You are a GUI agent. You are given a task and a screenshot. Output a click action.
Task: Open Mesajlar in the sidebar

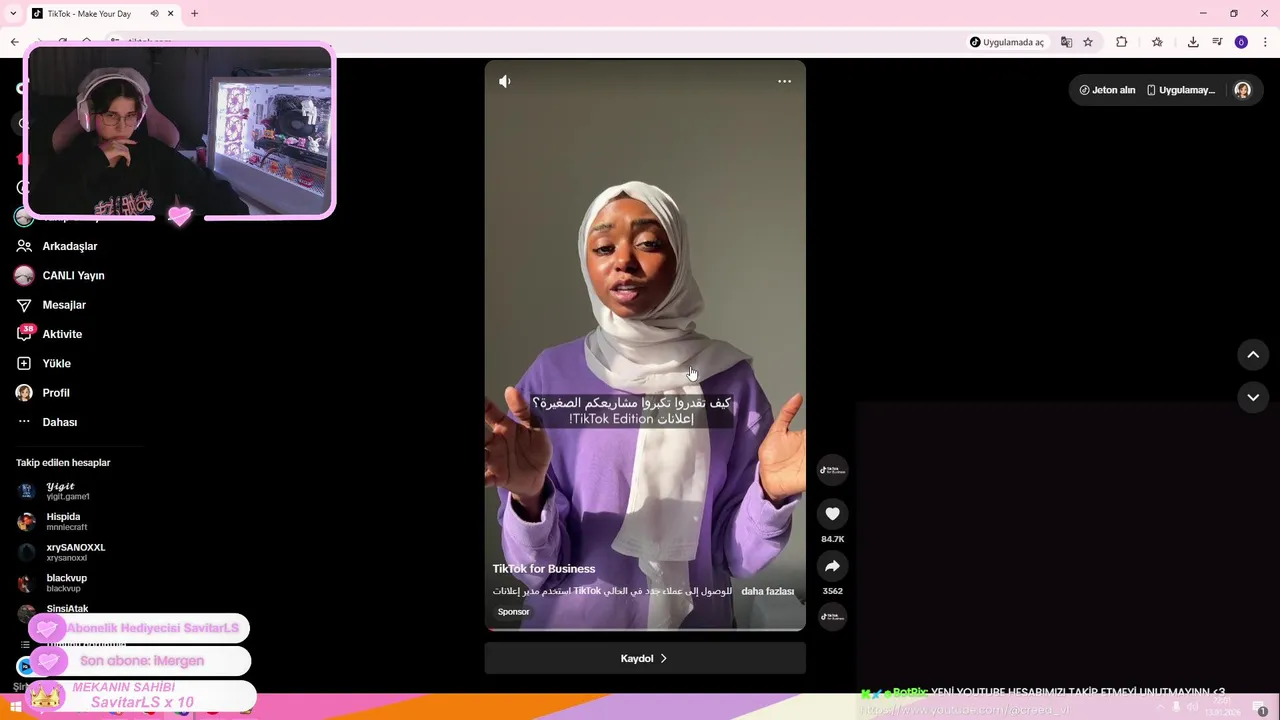[64, 305]
